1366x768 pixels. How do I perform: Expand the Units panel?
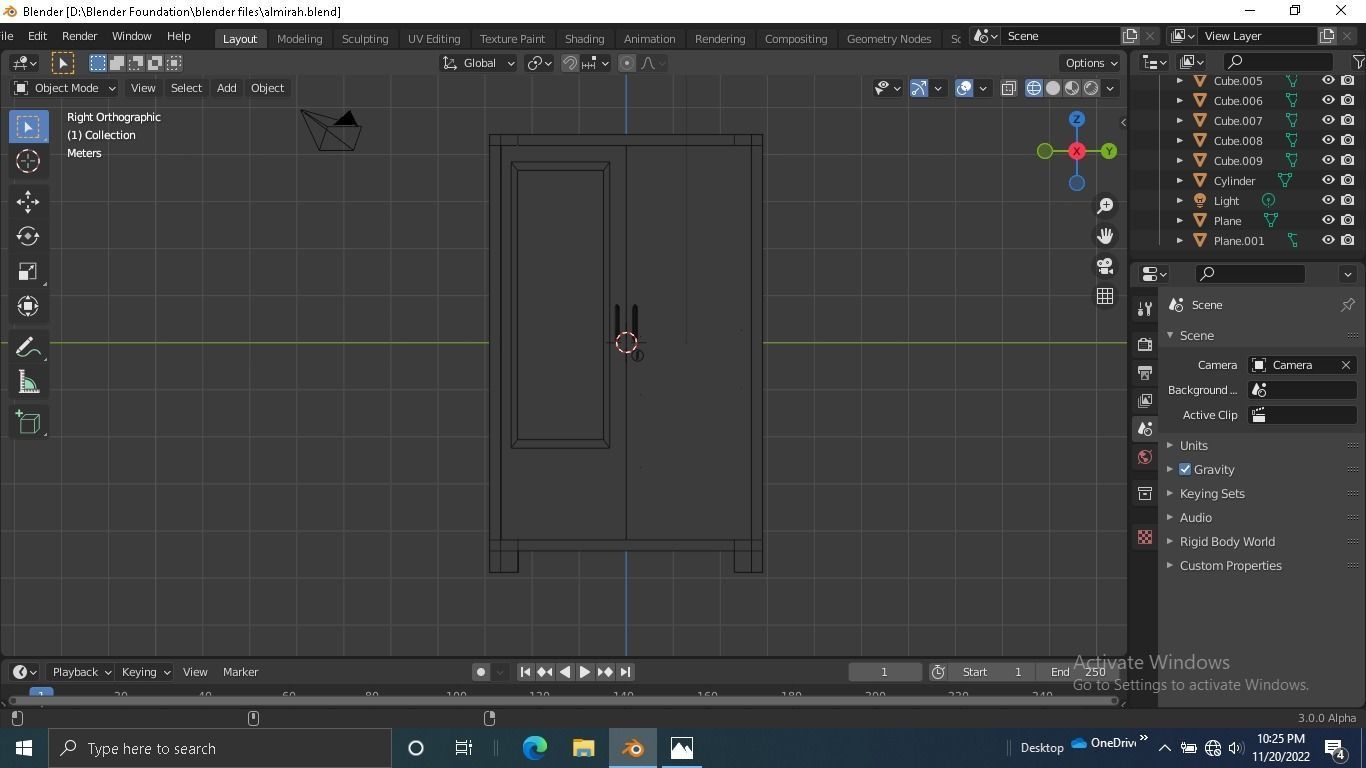(x=1193, y=446)
